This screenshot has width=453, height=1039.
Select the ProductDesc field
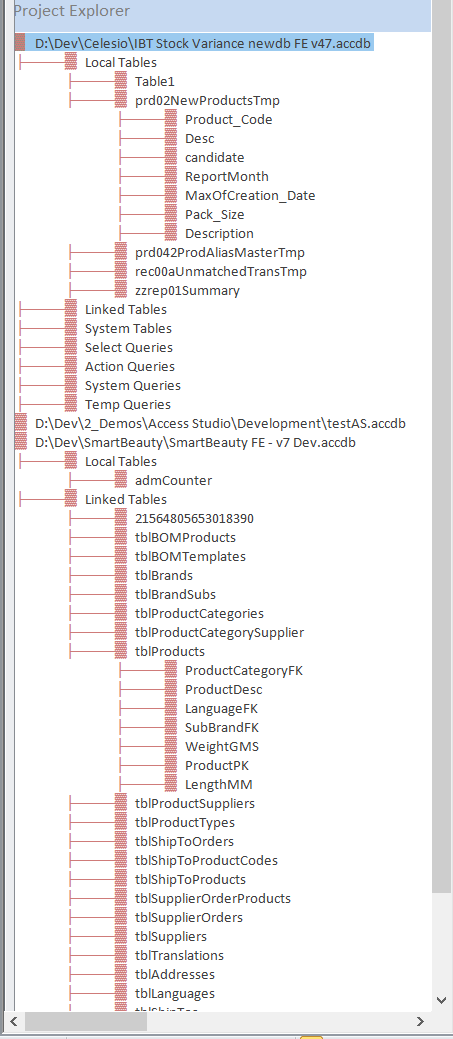[x=224, y=690]
